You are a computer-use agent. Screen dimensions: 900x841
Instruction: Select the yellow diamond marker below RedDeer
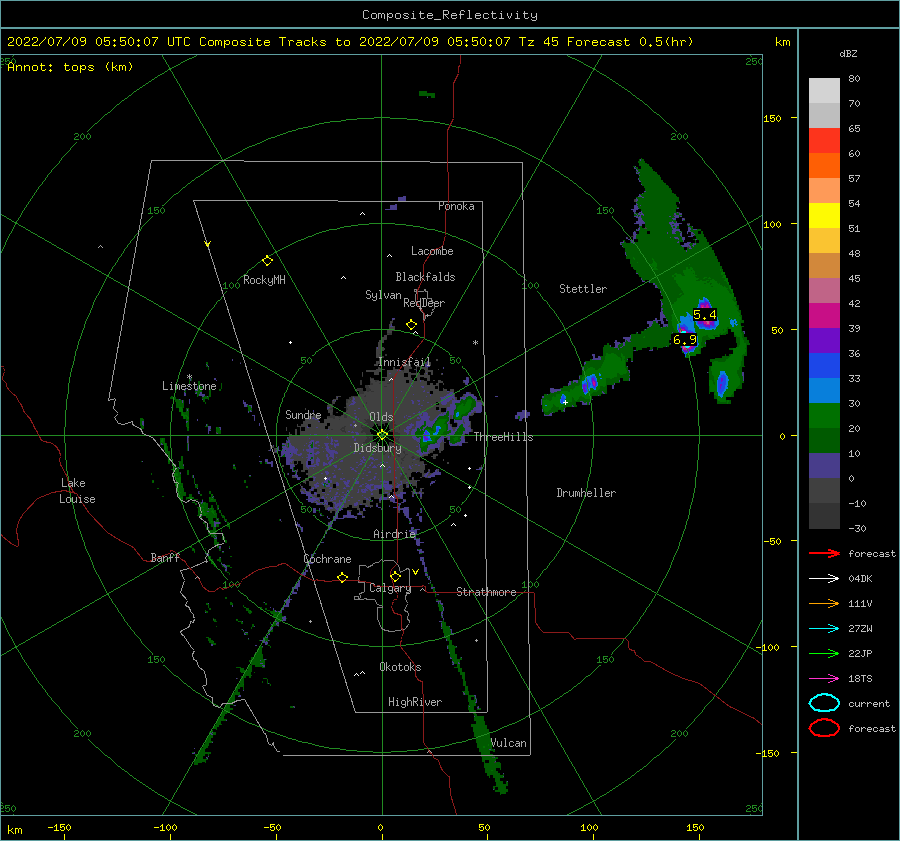click(411, 325)
